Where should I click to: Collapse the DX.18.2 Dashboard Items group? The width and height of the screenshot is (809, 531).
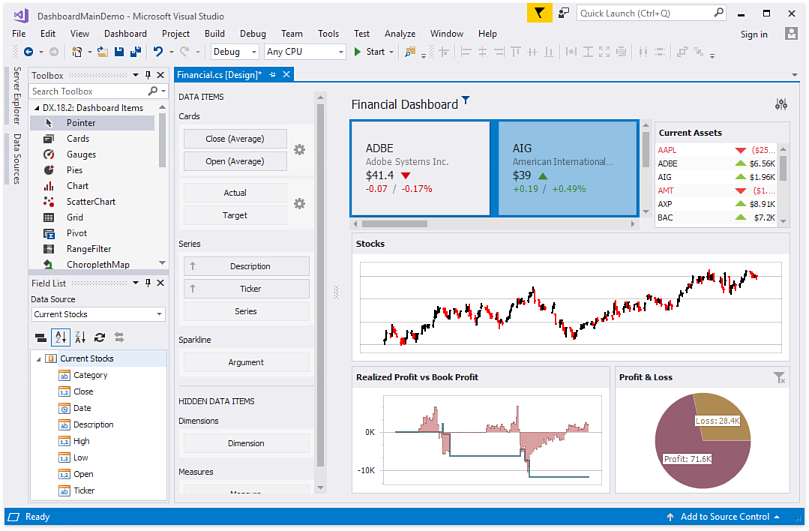(x=37, y=108)
